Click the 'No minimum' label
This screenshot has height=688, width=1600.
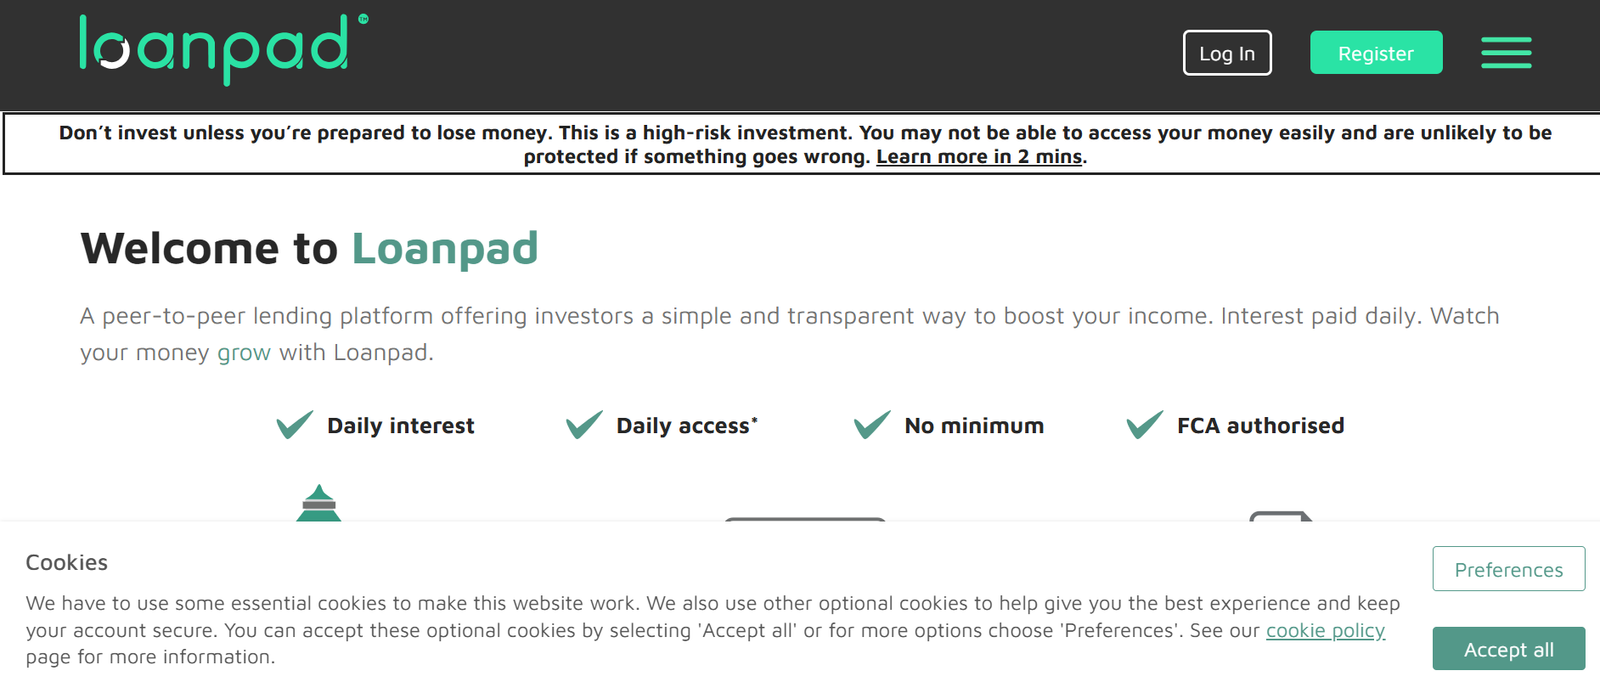click(974, 426)
